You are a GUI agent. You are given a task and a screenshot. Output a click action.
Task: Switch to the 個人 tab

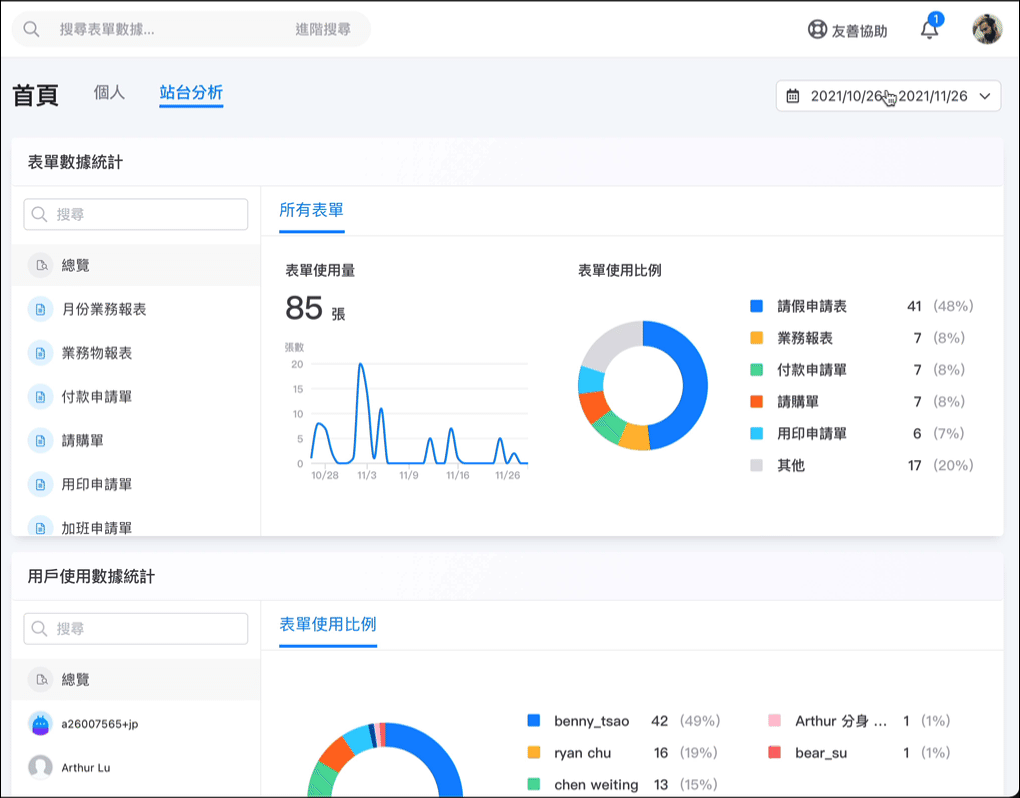[109, 93]
